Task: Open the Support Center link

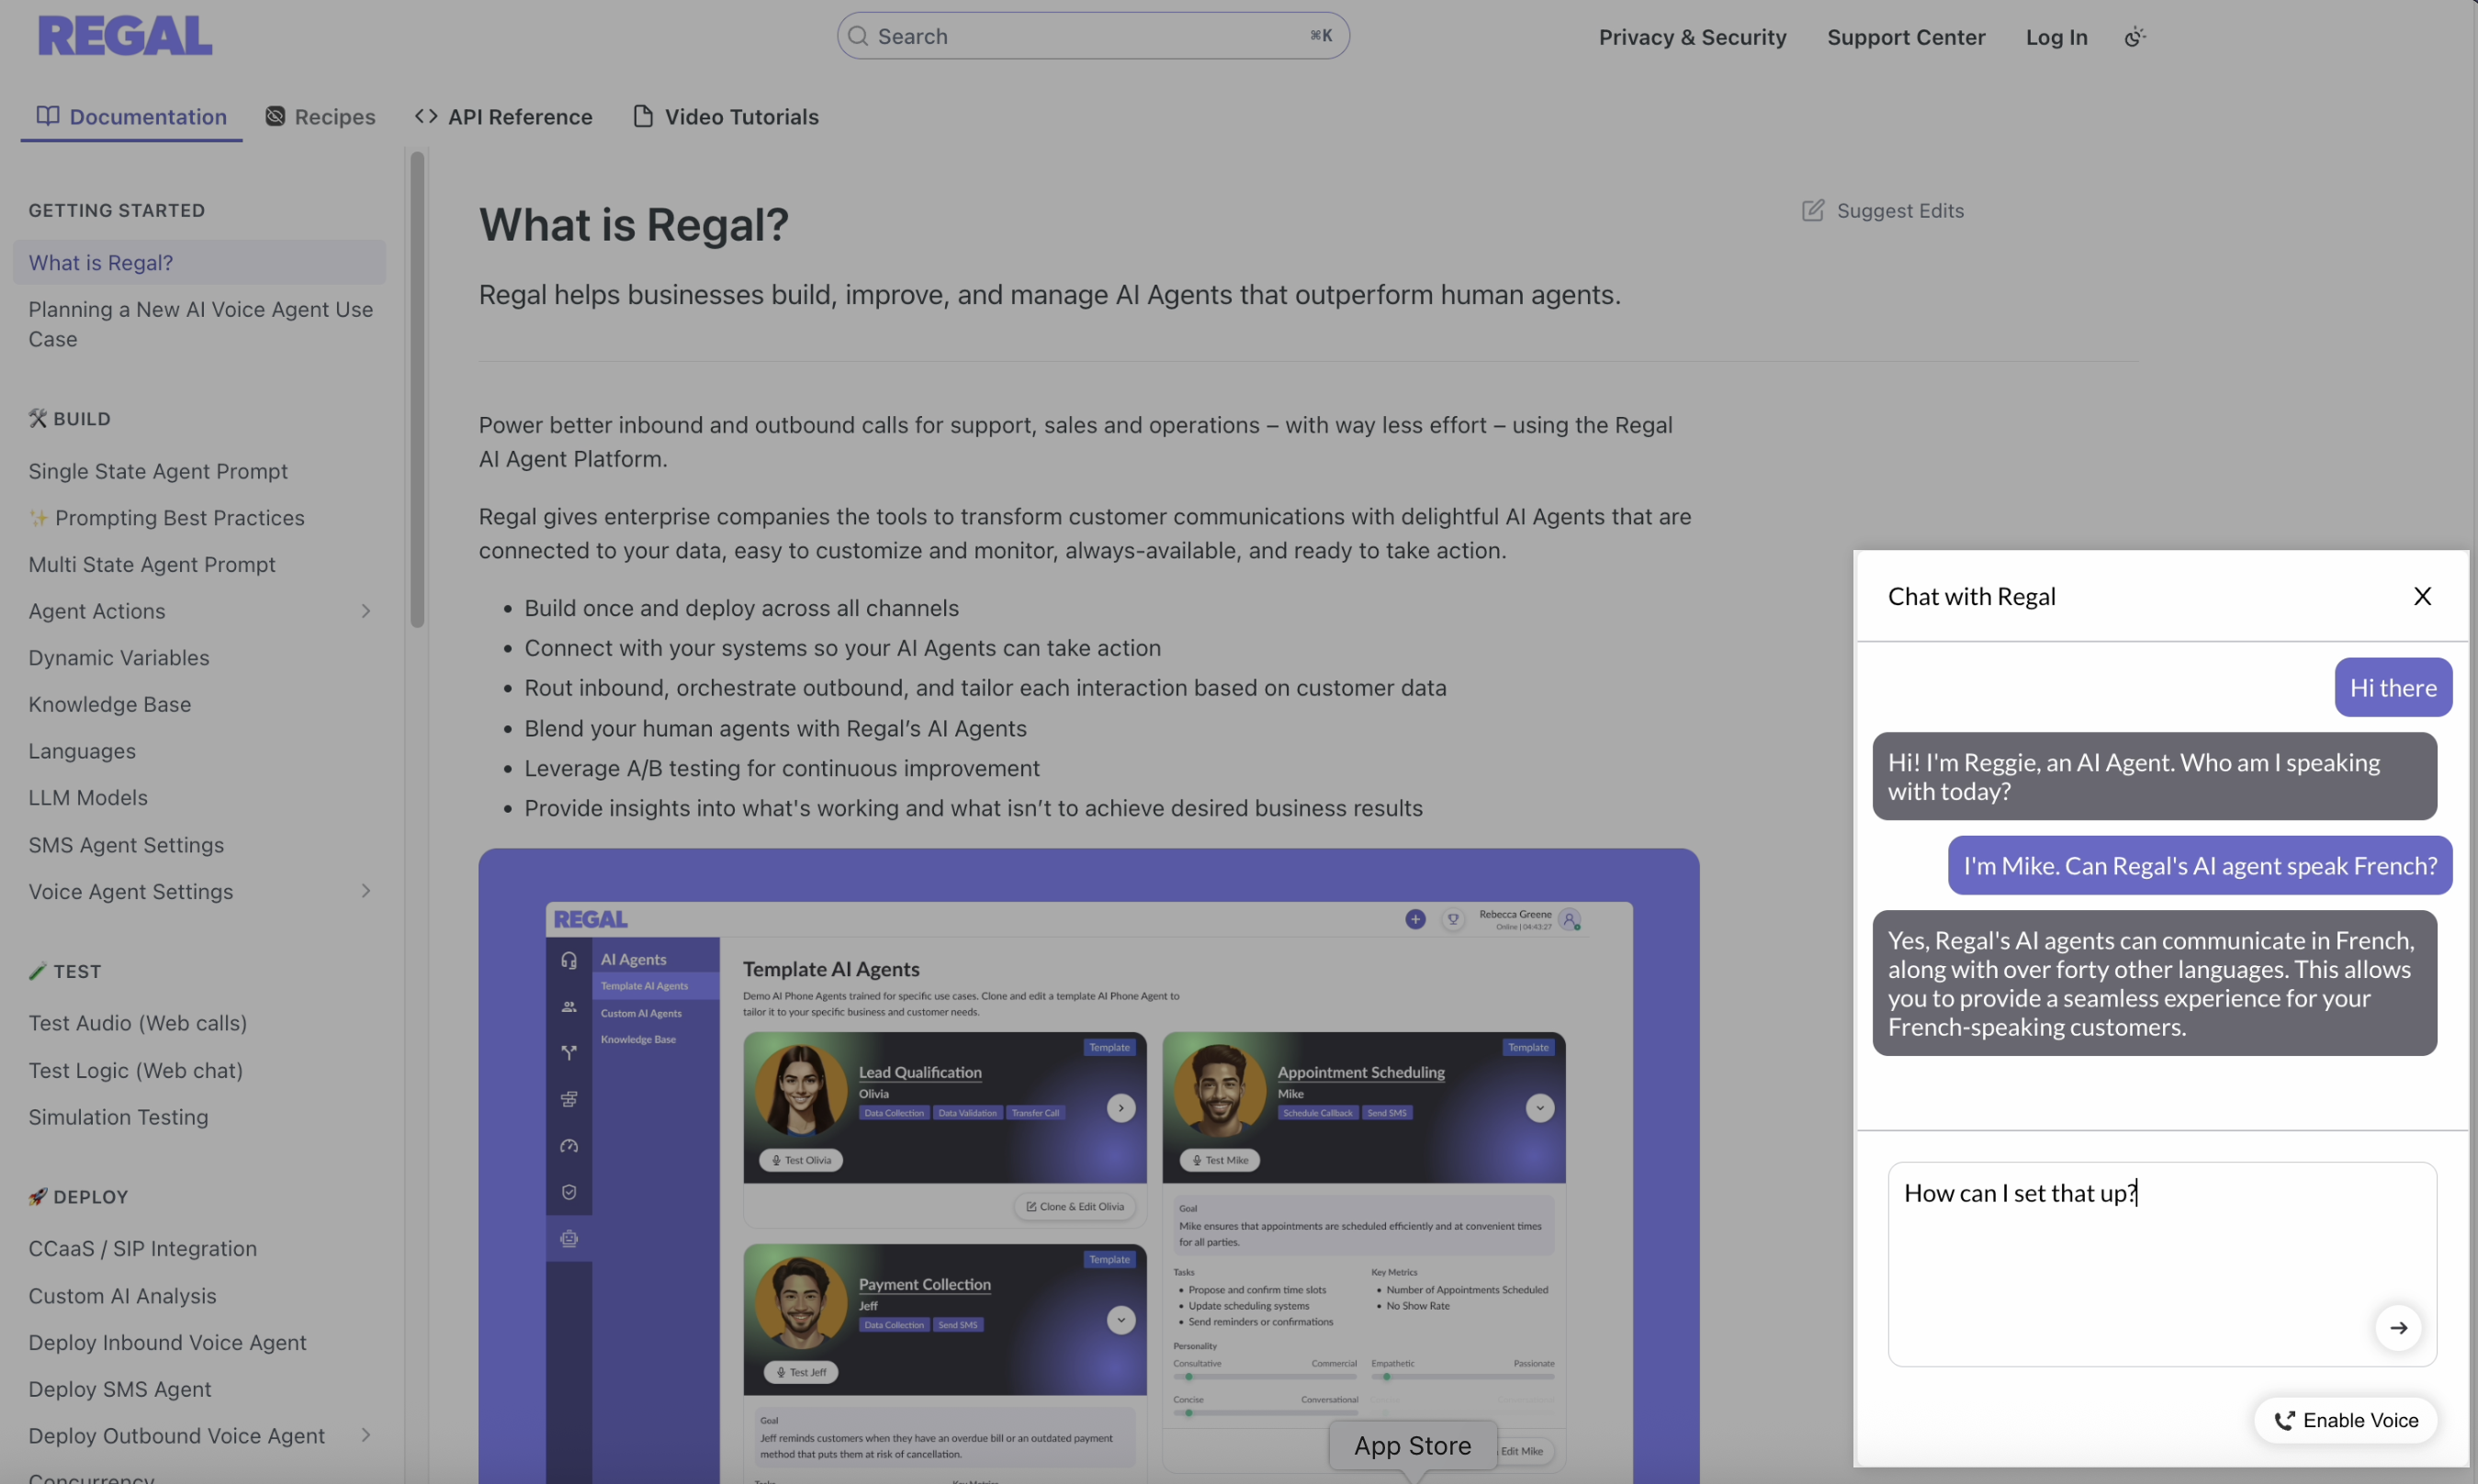Action: pyautogui.click(x=1905, y=37)
